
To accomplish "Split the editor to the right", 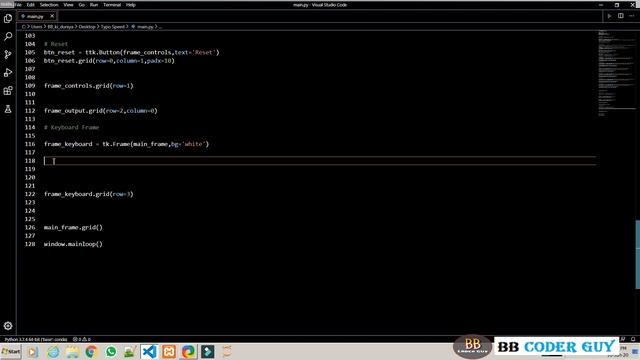I will click(620, 16).
